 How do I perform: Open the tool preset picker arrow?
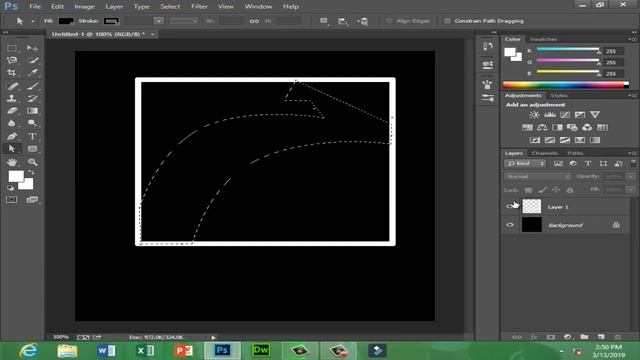(33, 21)
